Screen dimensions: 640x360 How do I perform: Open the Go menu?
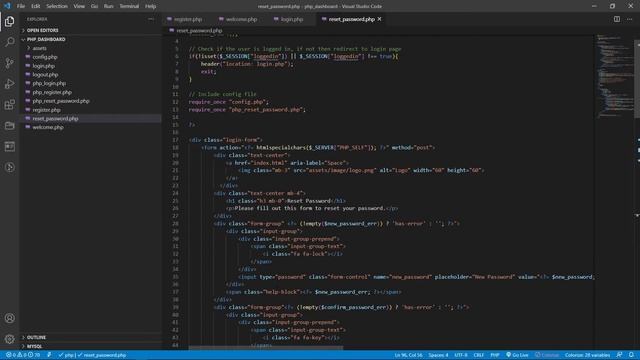coord(94,6)
